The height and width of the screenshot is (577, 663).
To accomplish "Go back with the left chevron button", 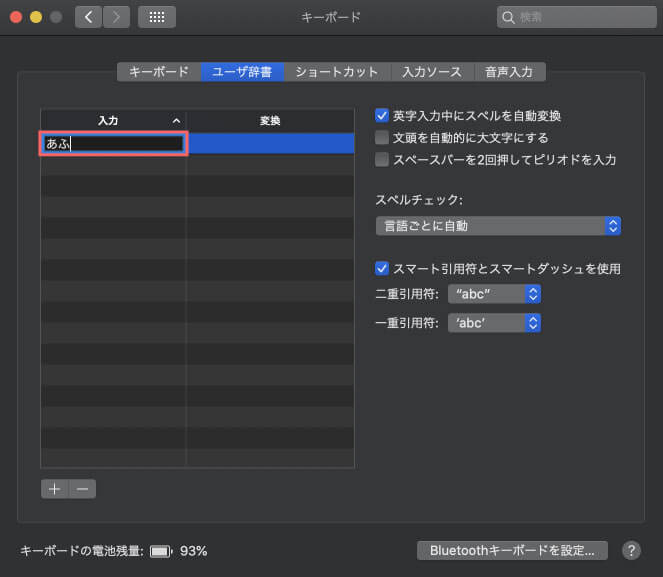I will (x=88, y=17).
